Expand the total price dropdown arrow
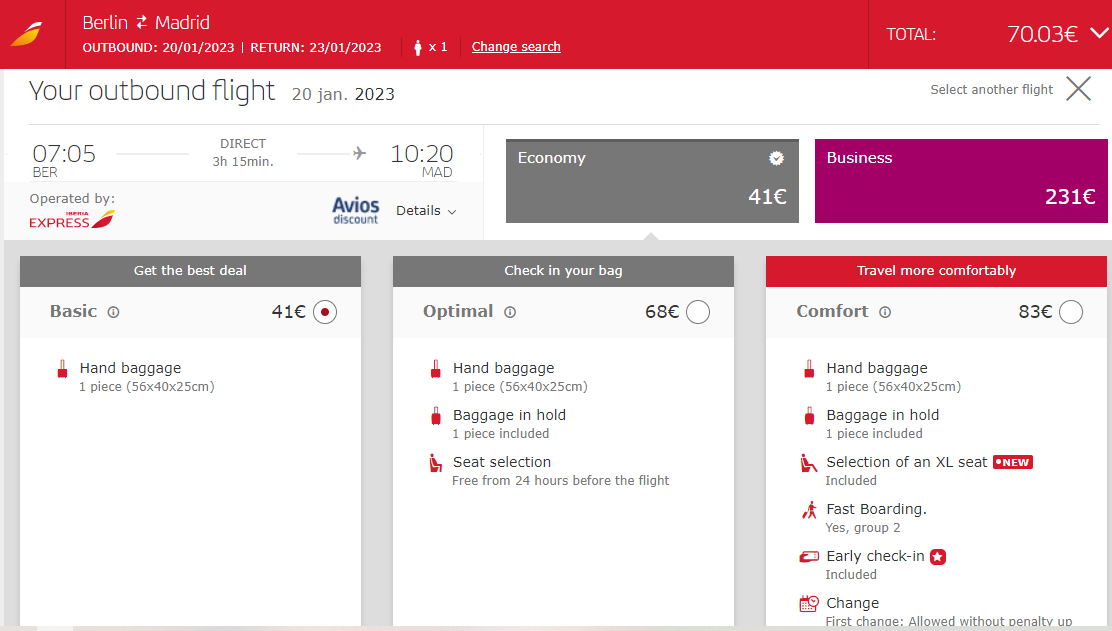 tap(1100, 33)
